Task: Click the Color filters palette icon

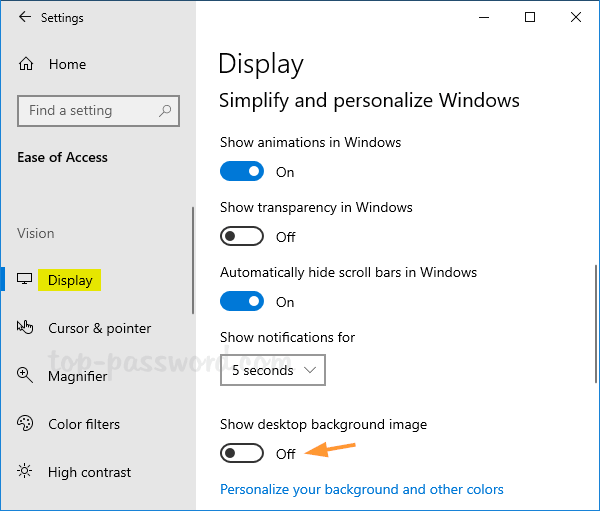Action: point(26,424)
